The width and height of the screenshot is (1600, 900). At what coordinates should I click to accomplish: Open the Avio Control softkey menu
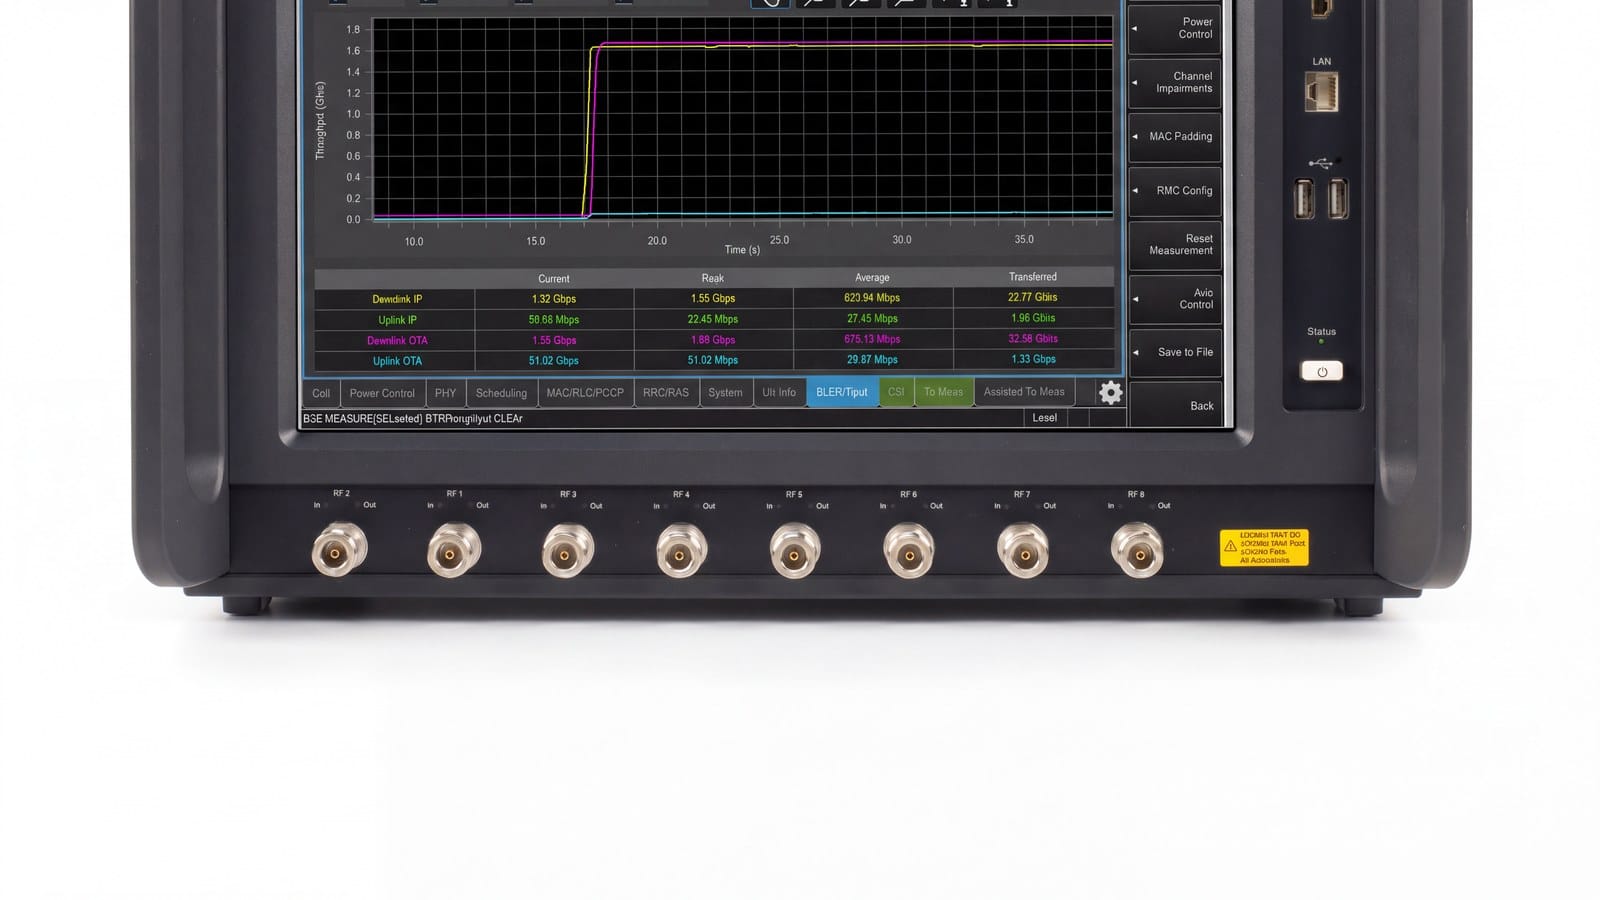(1175, 298)
